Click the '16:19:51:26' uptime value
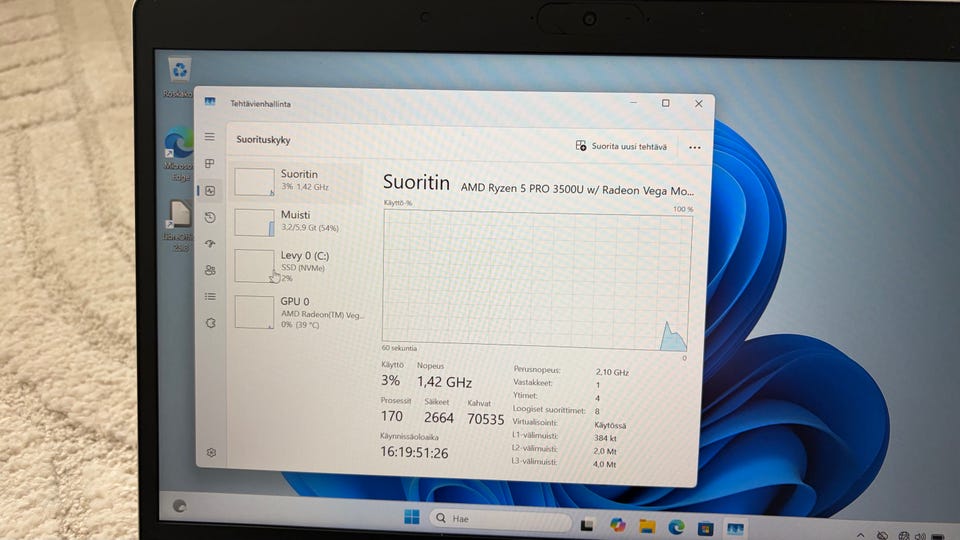Image resolution: width=960 pixels, height=540 pixels. tap(414, 452)
